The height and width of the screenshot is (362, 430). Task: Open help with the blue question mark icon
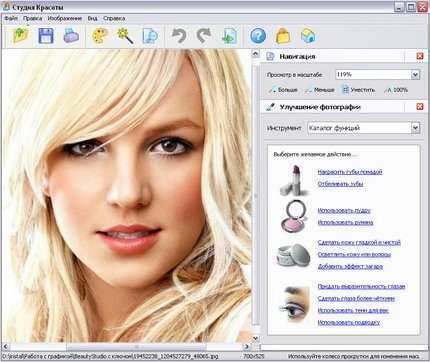click(x=258, y=36)
